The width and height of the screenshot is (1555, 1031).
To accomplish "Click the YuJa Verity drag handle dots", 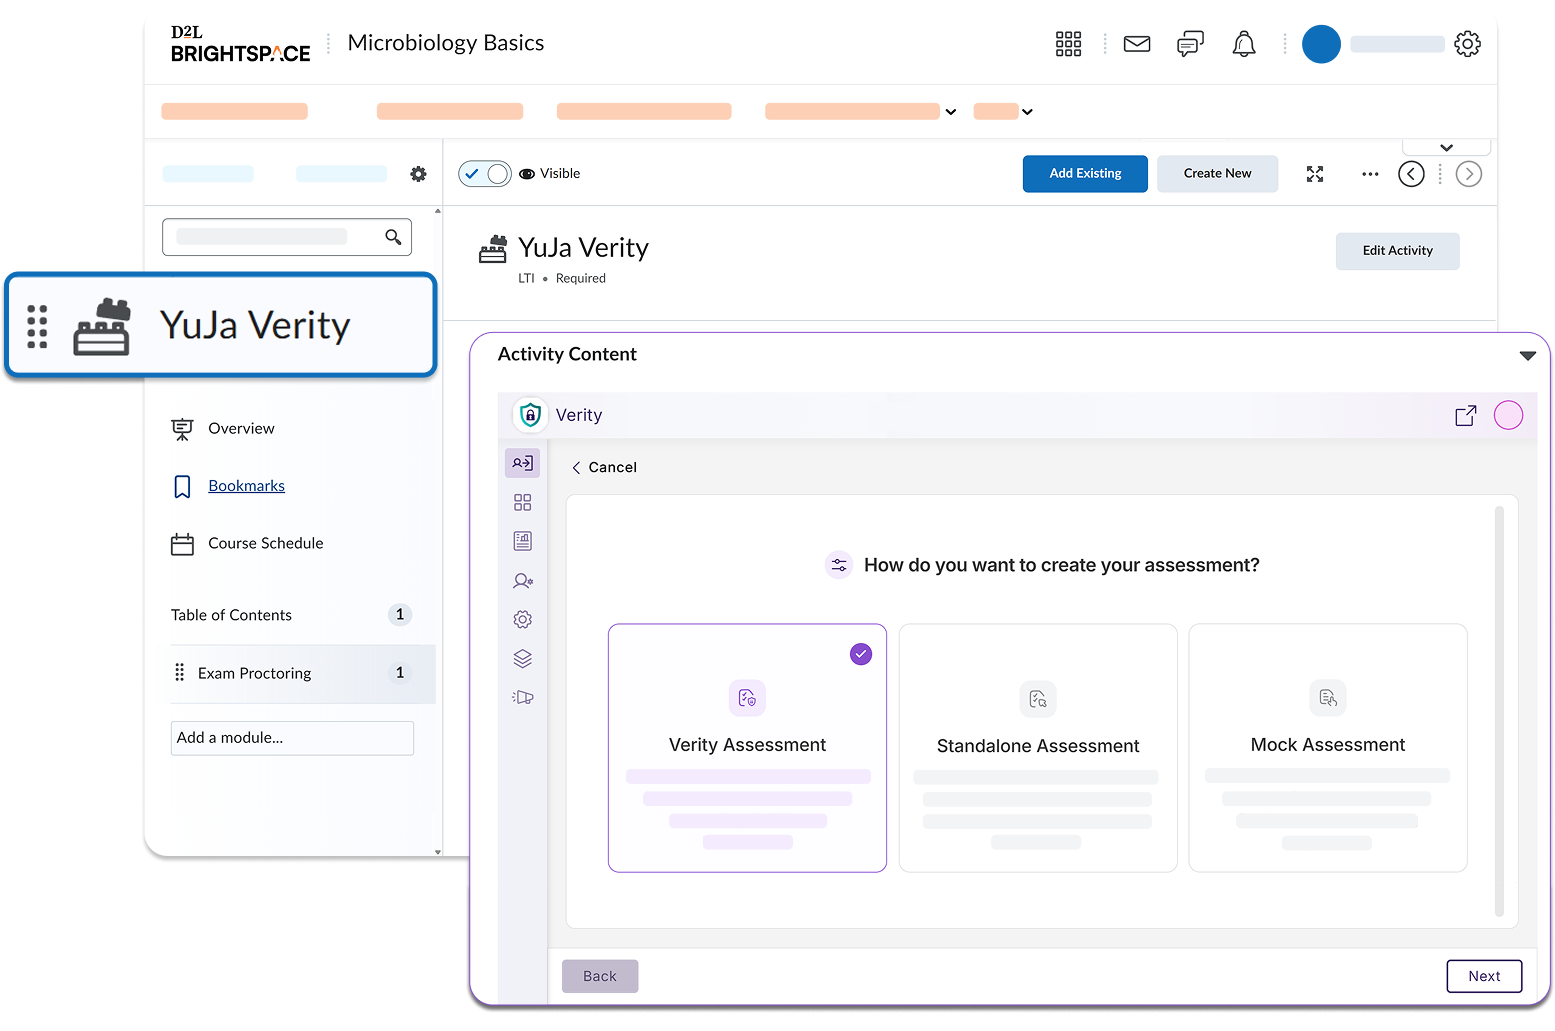I will tap(37, 326).
